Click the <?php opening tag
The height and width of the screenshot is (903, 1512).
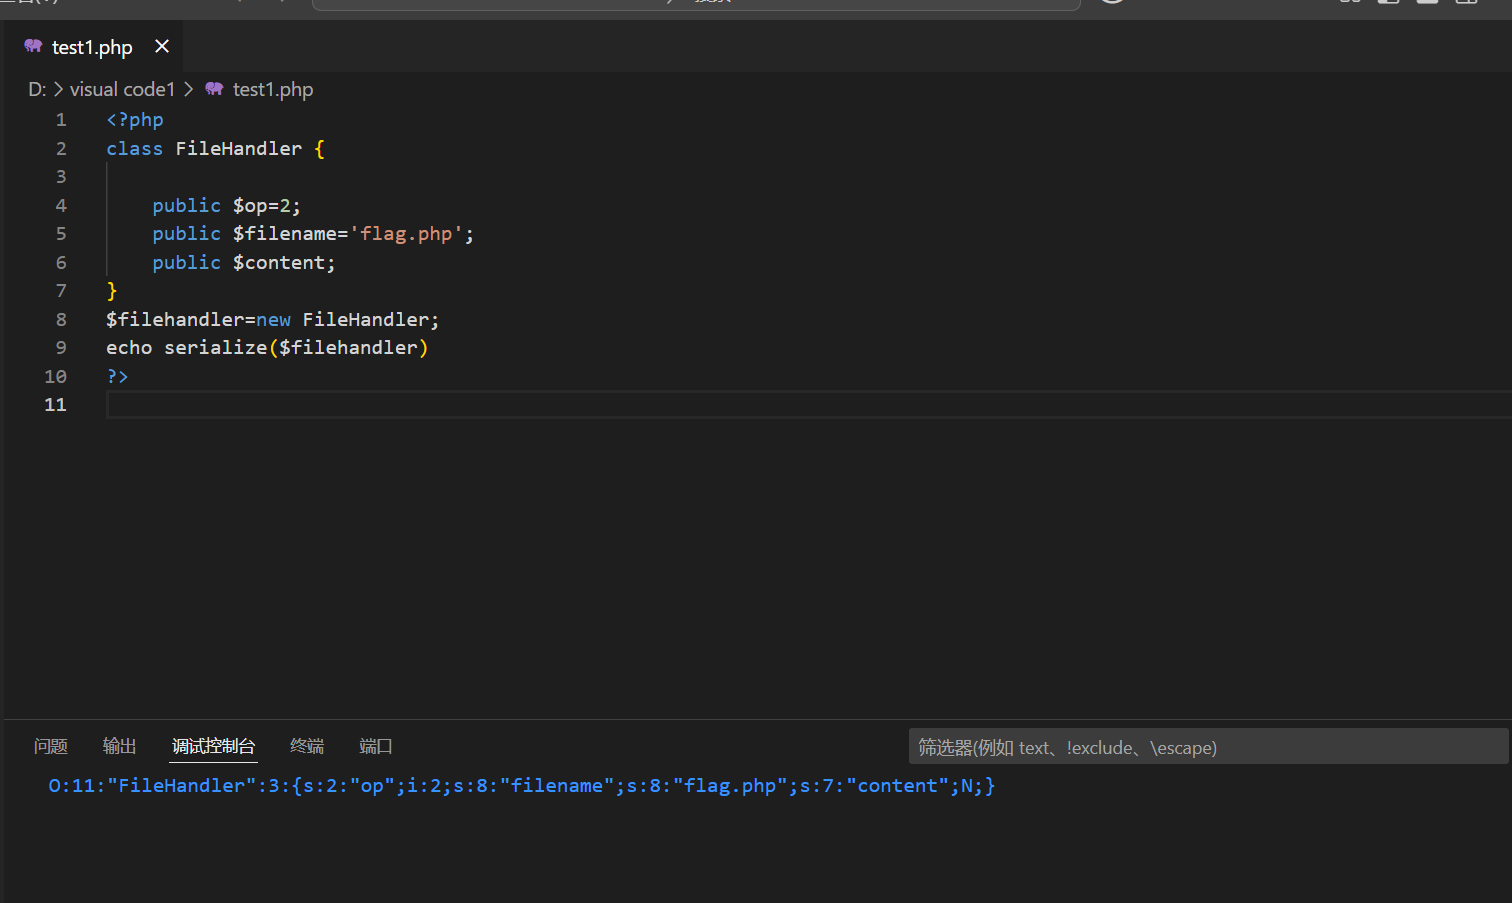135,120
